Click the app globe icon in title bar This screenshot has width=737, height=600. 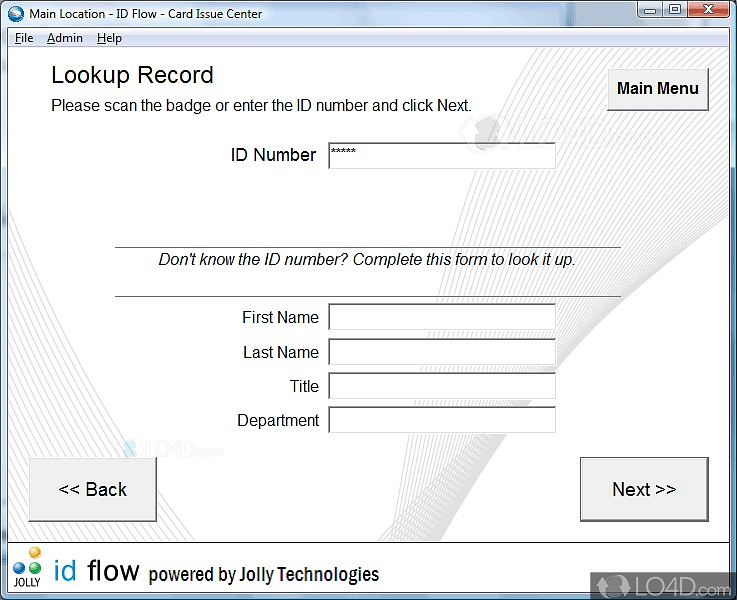[16, 14]
